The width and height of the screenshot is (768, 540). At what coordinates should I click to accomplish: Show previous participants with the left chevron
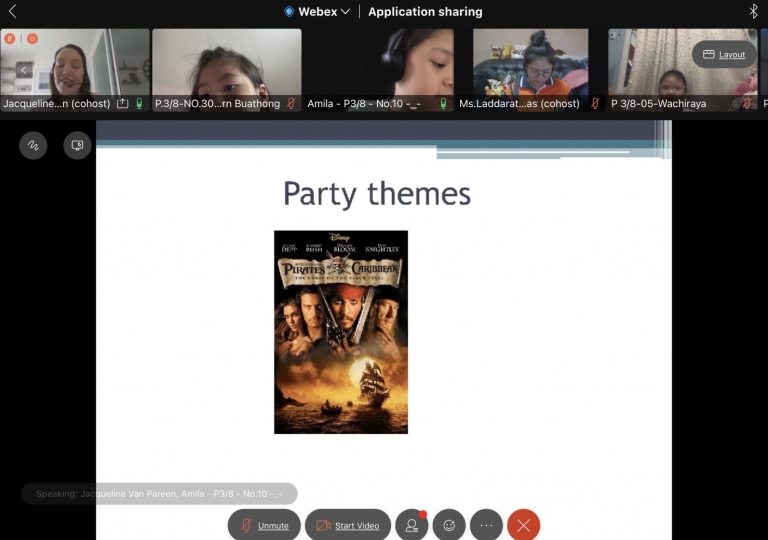(x=24, y=70)
